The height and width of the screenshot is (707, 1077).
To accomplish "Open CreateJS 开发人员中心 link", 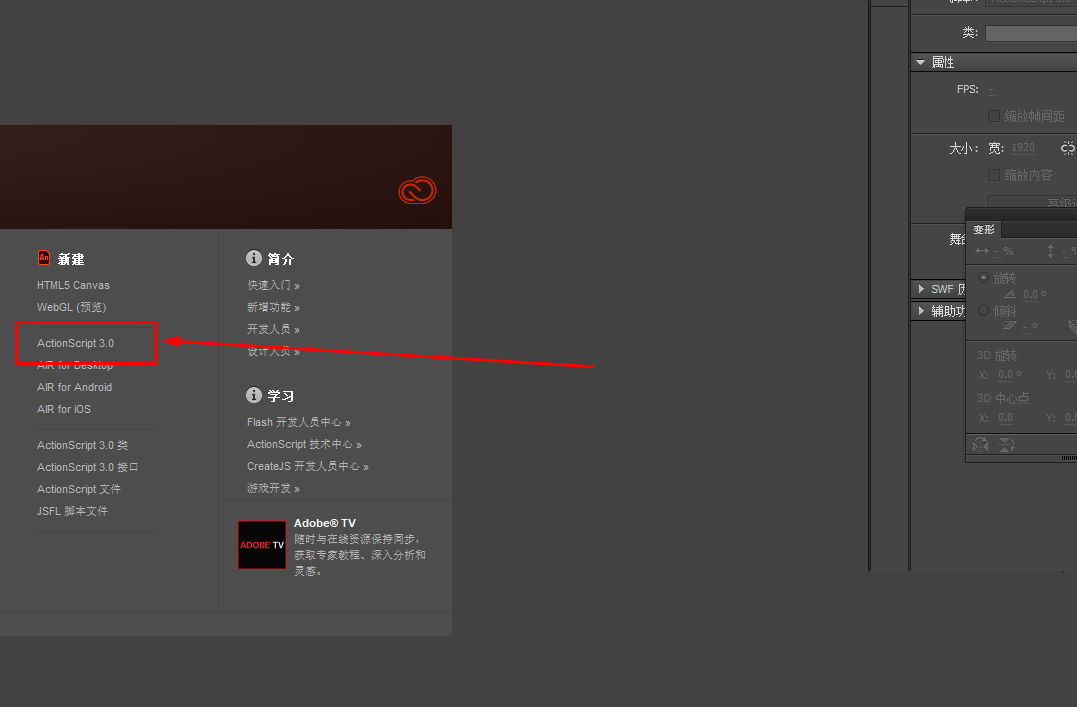I will click(308, 467).
